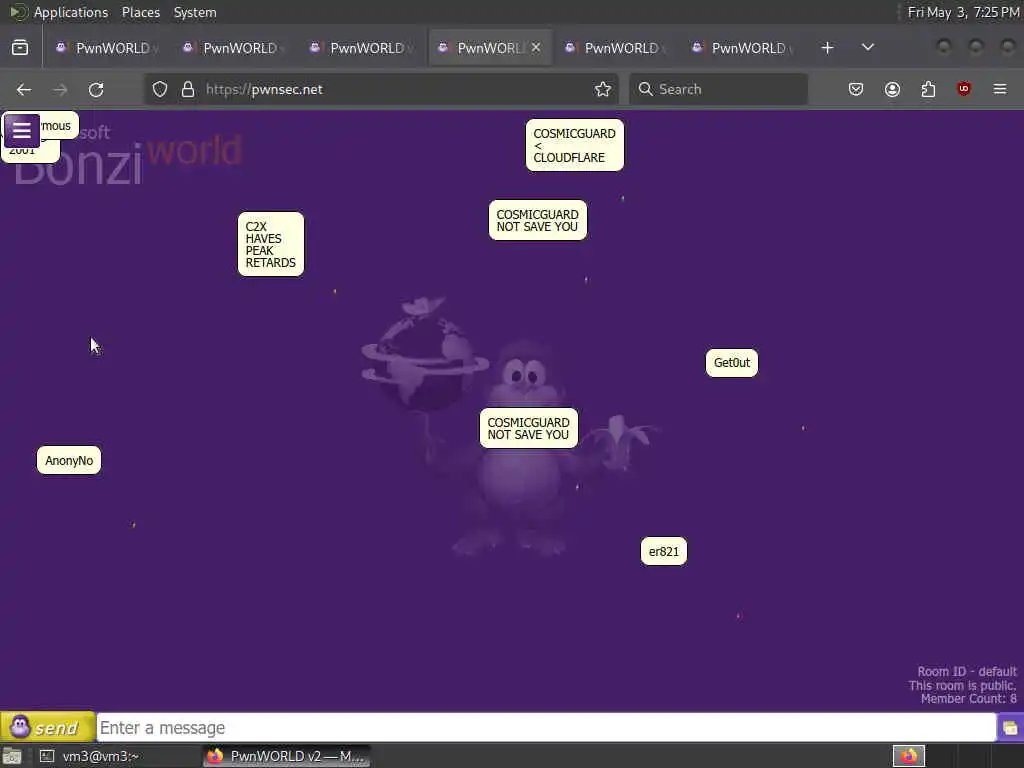This screenshot has width=1024, height=768.
Task: Go back to the previous page
Action: (x=24, y=89)
